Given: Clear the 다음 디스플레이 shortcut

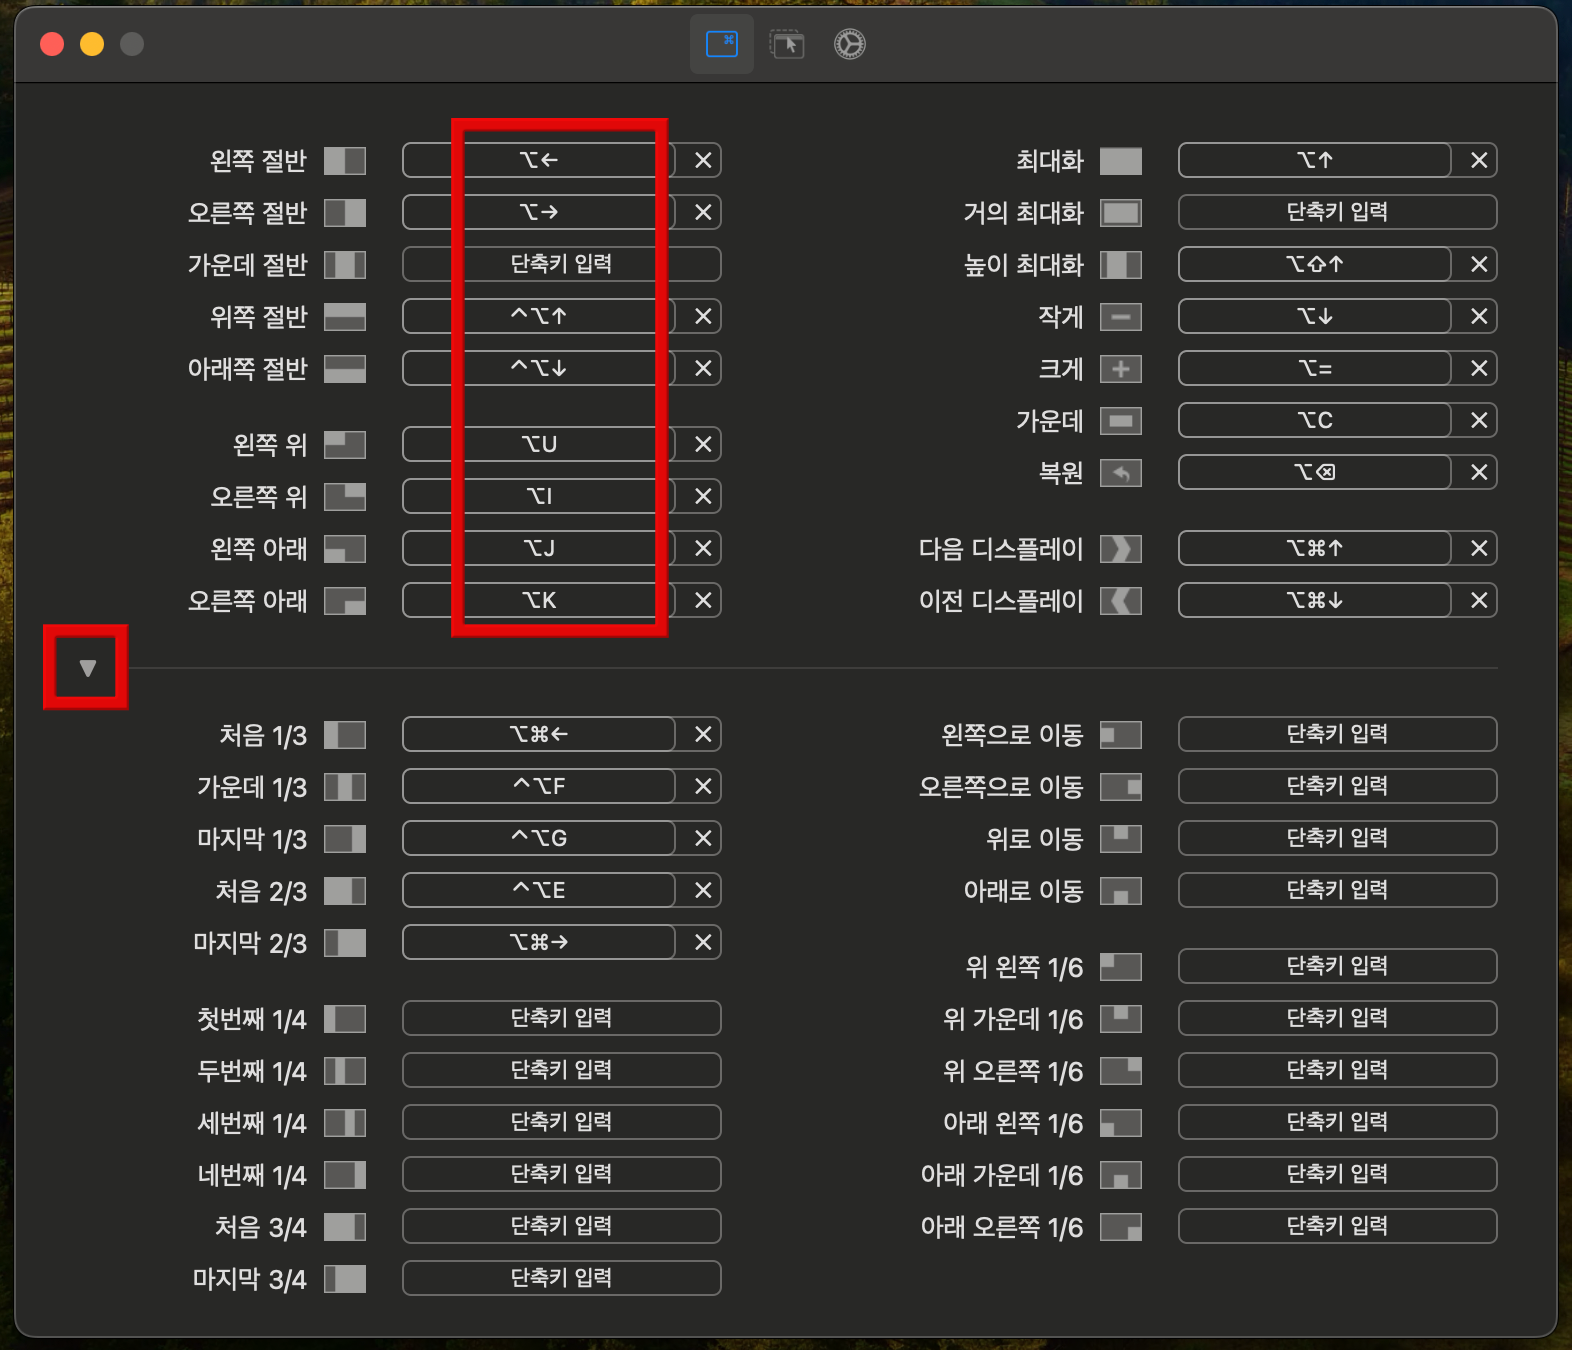Looking at the screenshot, I should 1479,548.
